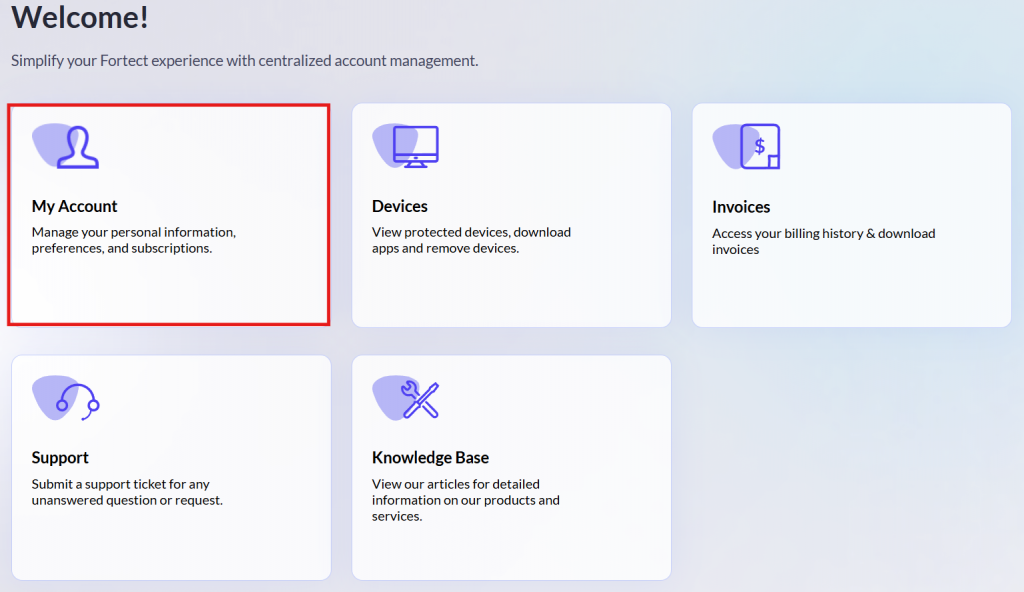Click "Manage your personal information" description
The height and width of the screenshot is (592, 1024).
(134, 240)
